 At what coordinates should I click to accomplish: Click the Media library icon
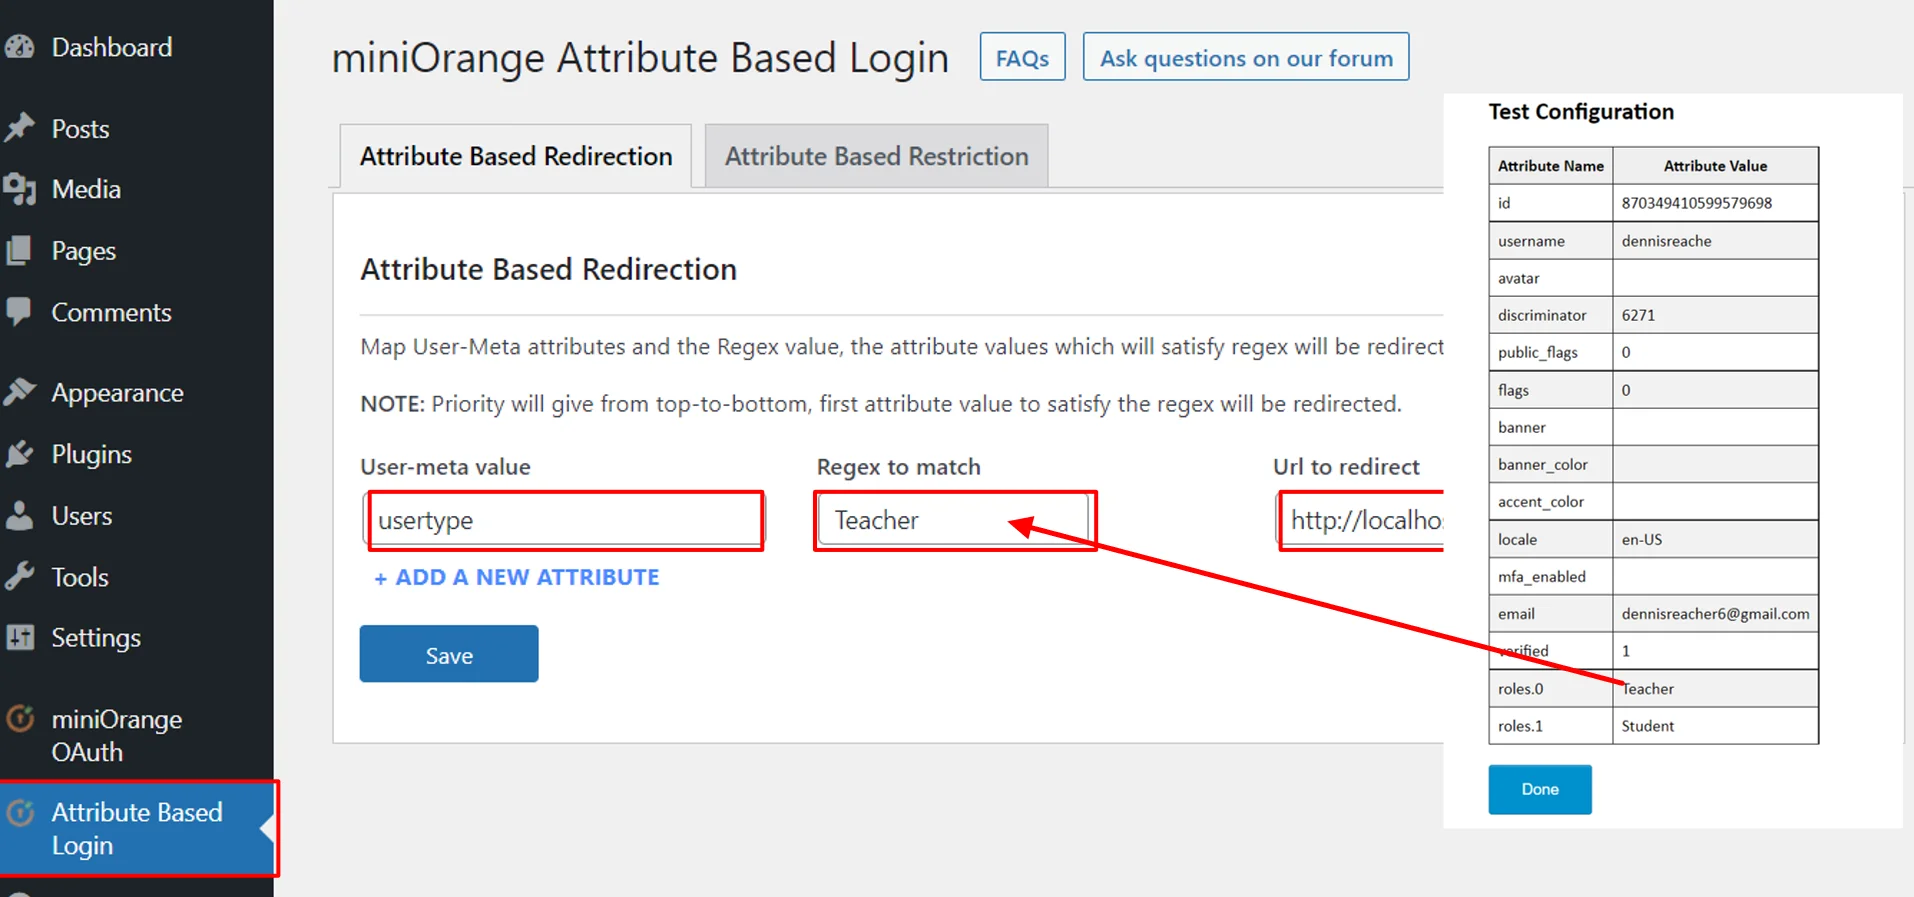(19, 189)
